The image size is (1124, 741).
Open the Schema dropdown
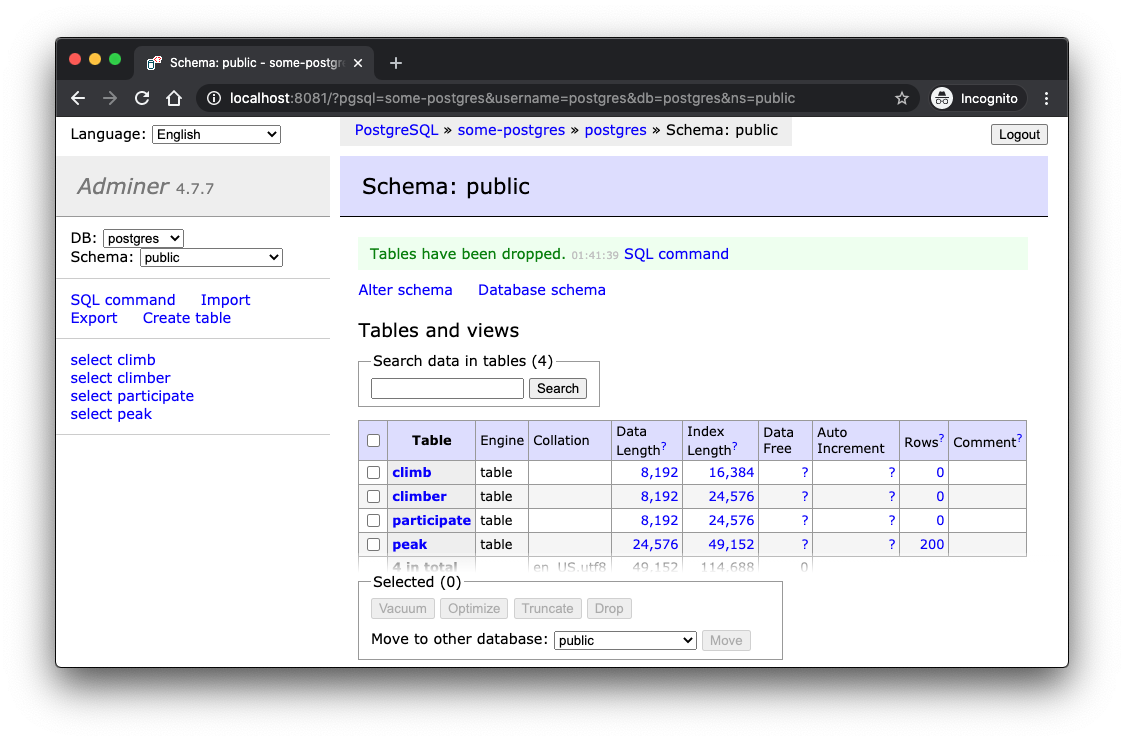pyautogui.click(x=210, y=257)
